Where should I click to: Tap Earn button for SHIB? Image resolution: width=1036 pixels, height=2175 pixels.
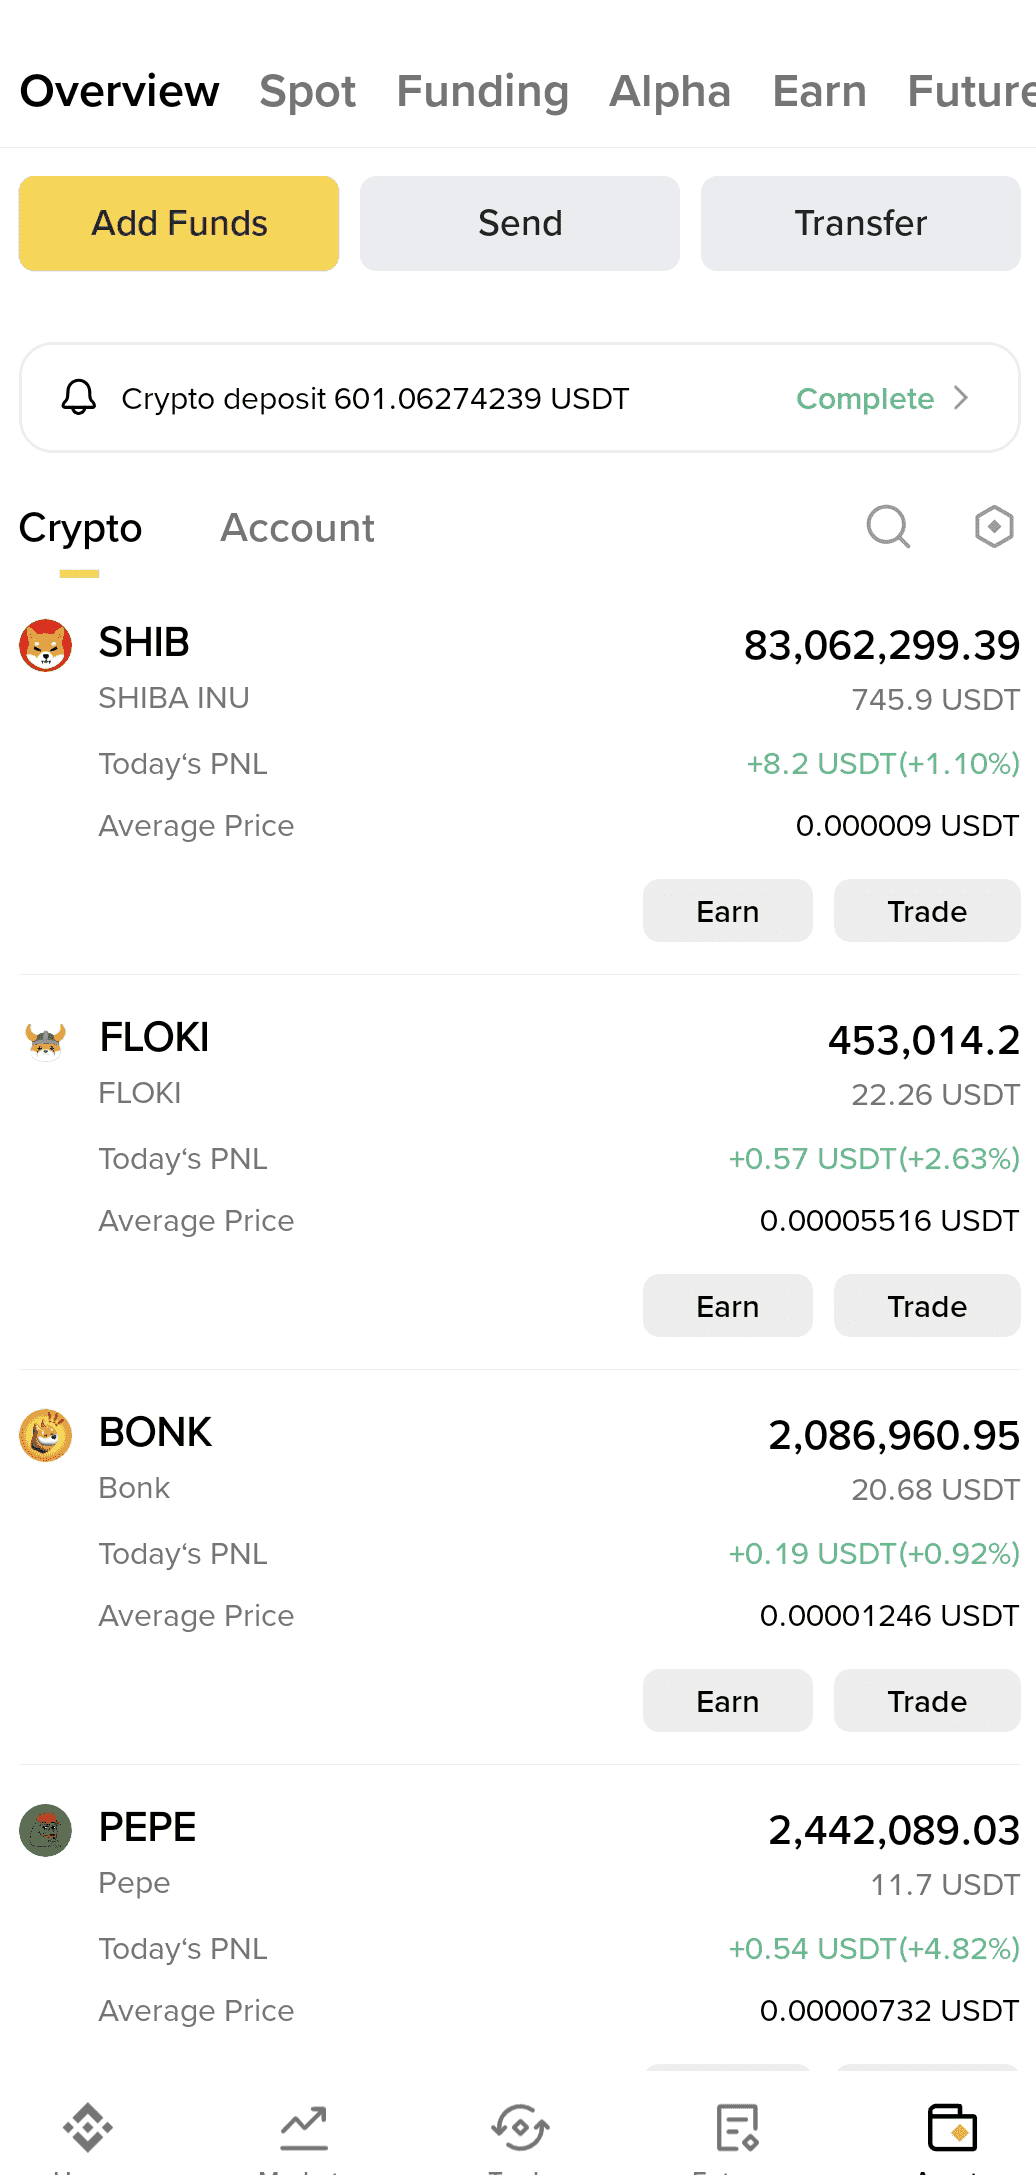[728, 911]
